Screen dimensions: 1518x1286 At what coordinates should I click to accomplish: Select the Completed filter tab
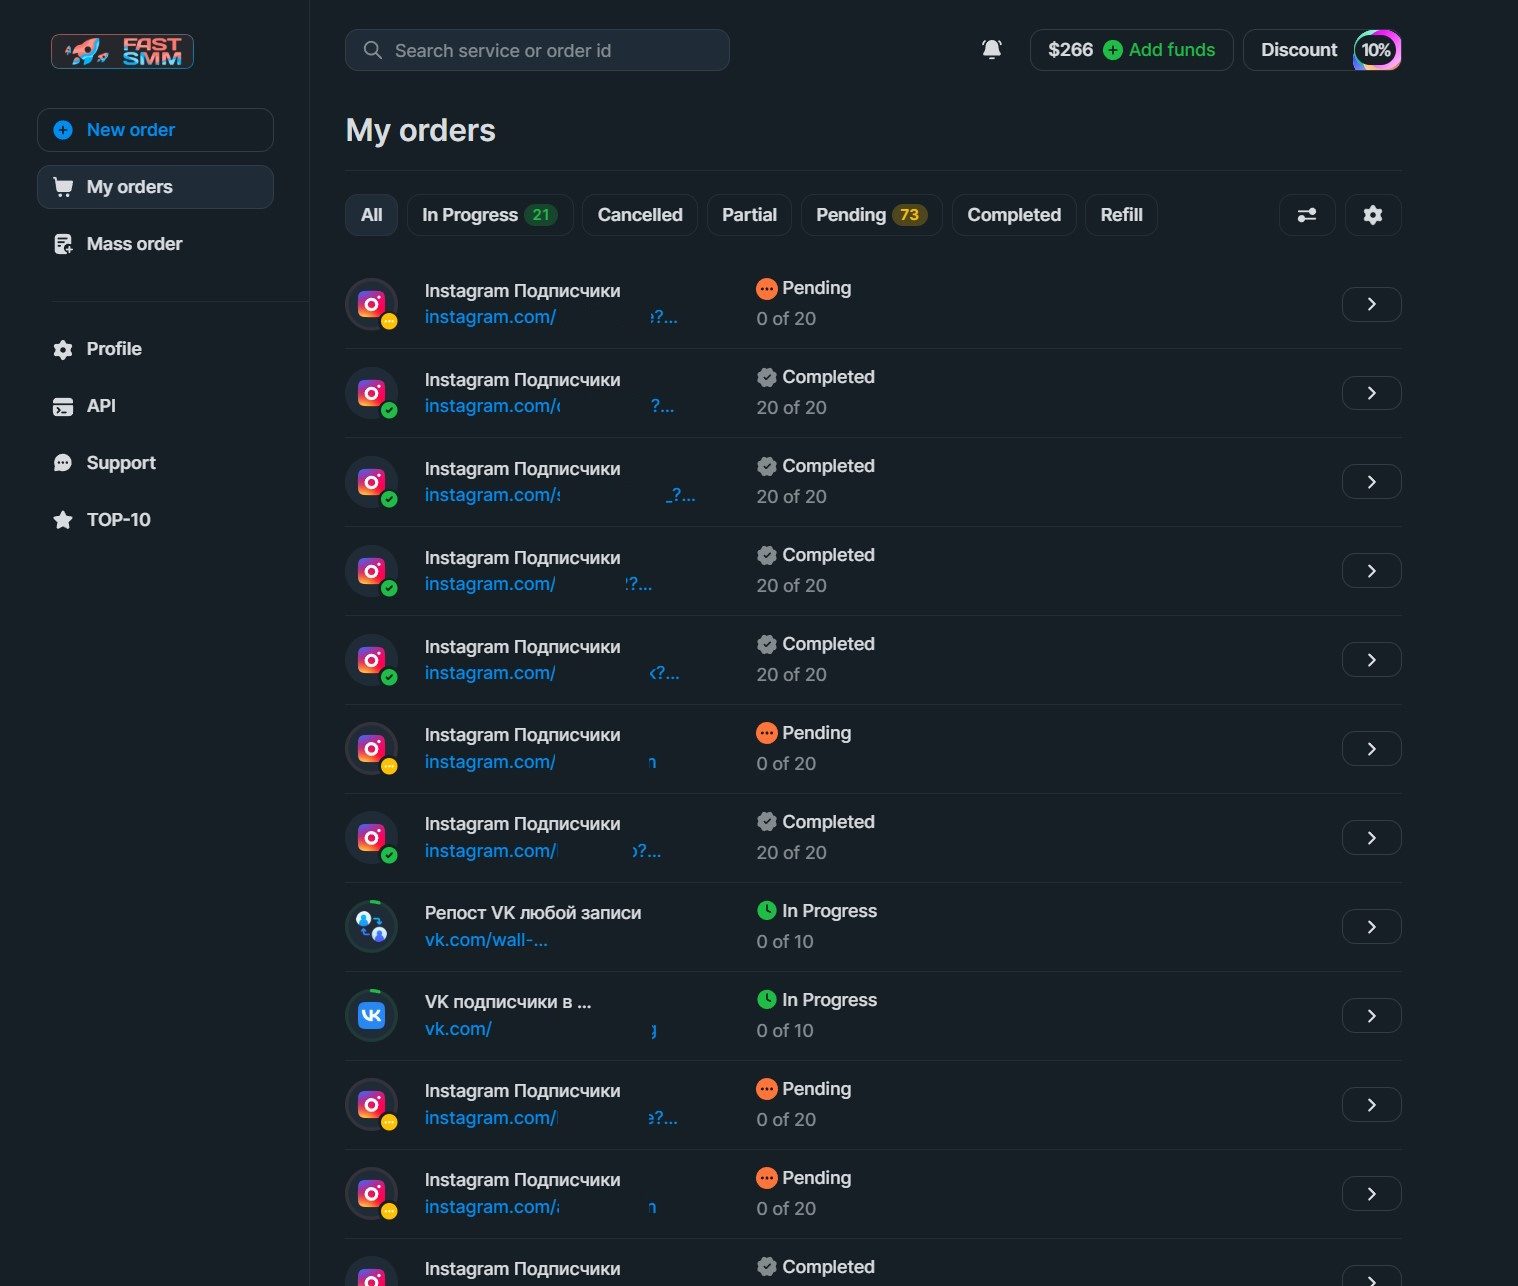(1013, 215)
